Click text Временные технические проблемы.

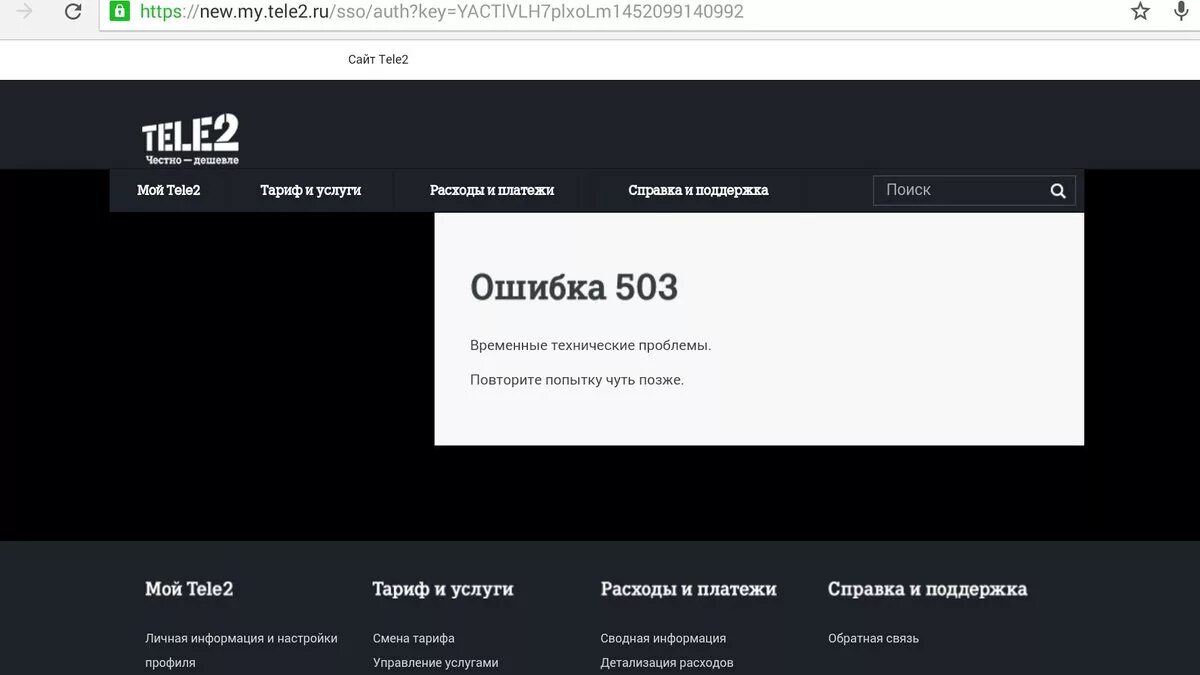click(590, 345)
